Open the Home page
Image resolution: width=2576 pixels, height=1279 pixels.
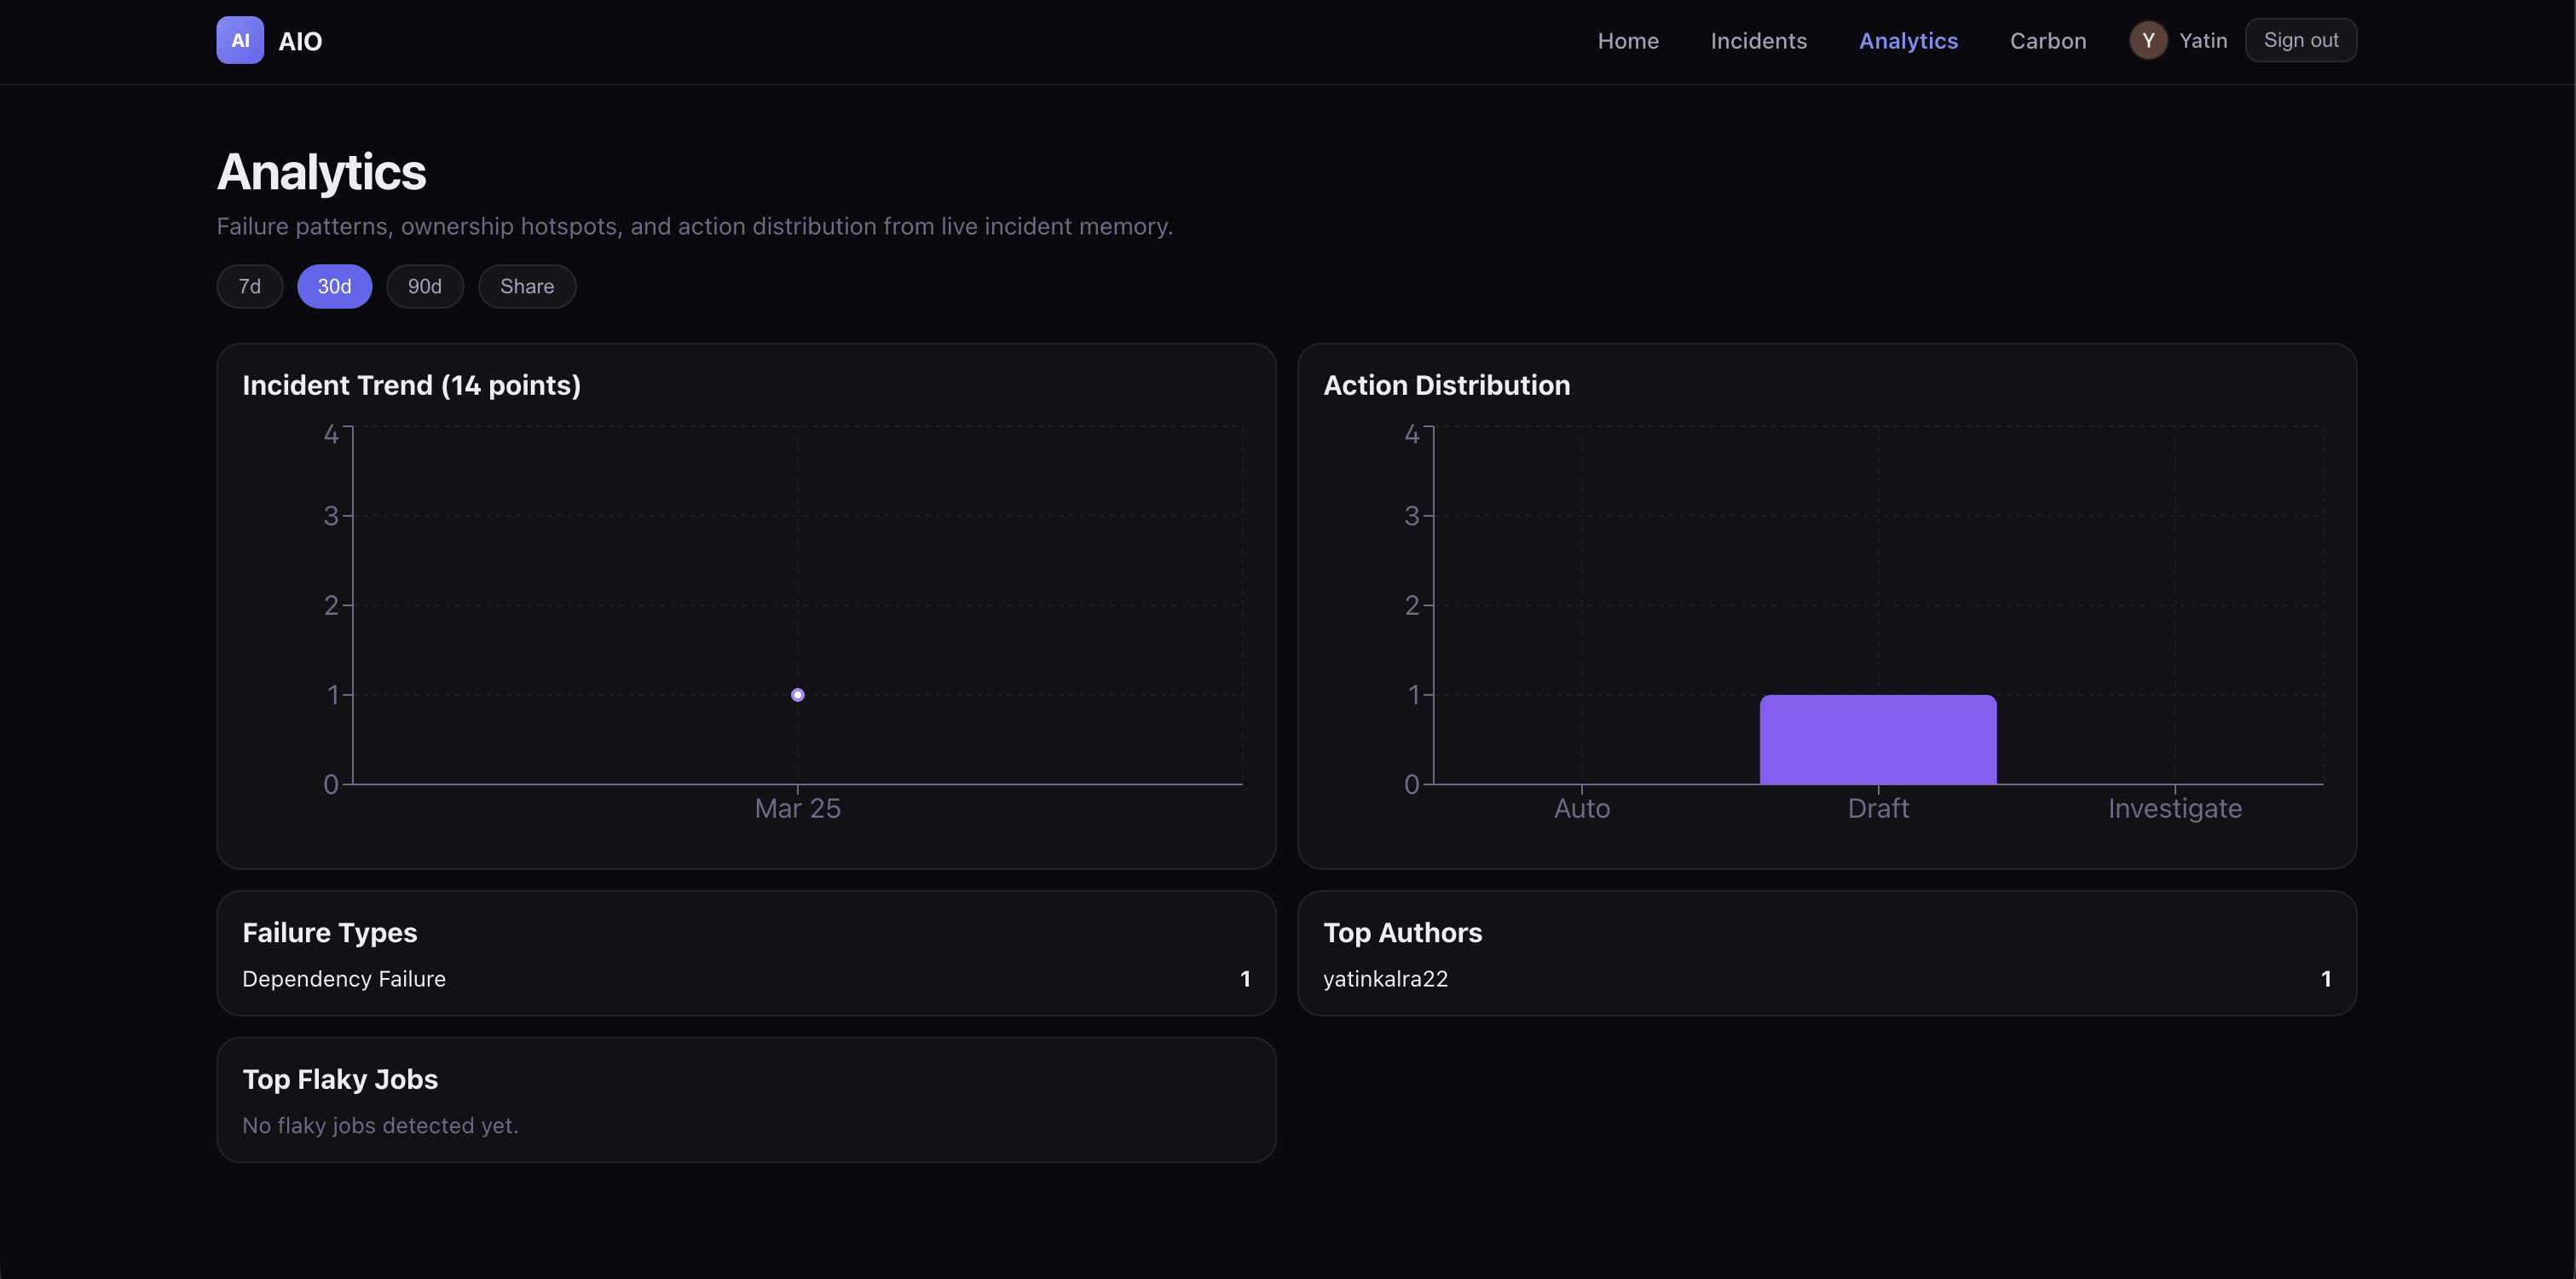pyautogui.click(x=1627, y=41)
